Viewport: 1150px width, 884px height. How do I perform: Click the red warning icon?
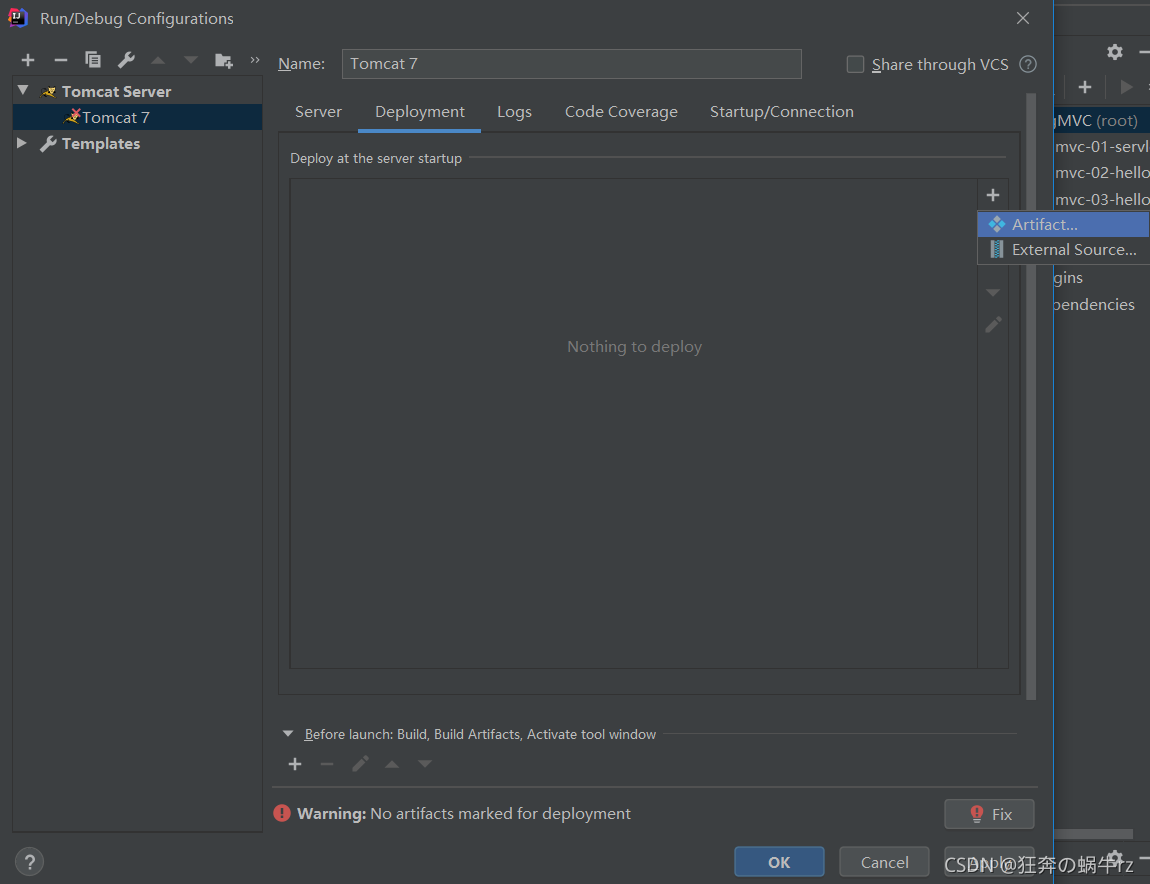point(282,814)
